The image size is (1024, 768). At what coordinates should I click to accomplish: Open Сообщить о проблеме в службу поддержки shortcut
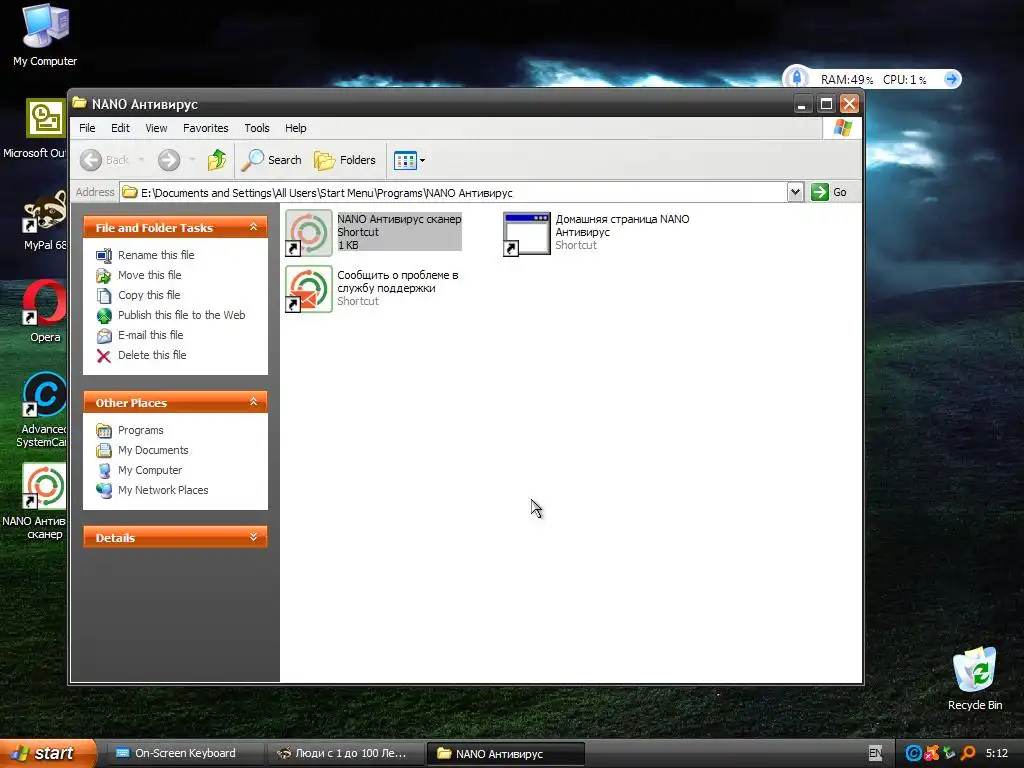coord(372,288)
